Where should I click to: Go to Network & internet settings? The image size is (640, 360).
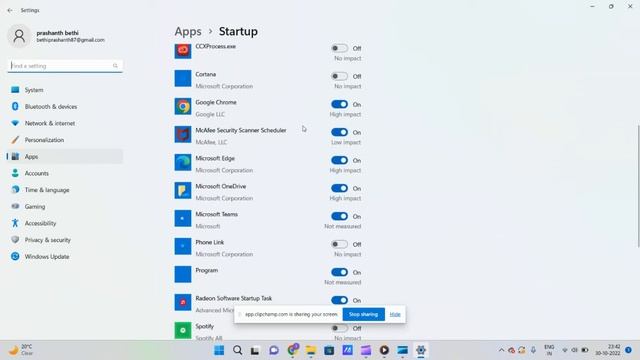click(x=65, y=123)
